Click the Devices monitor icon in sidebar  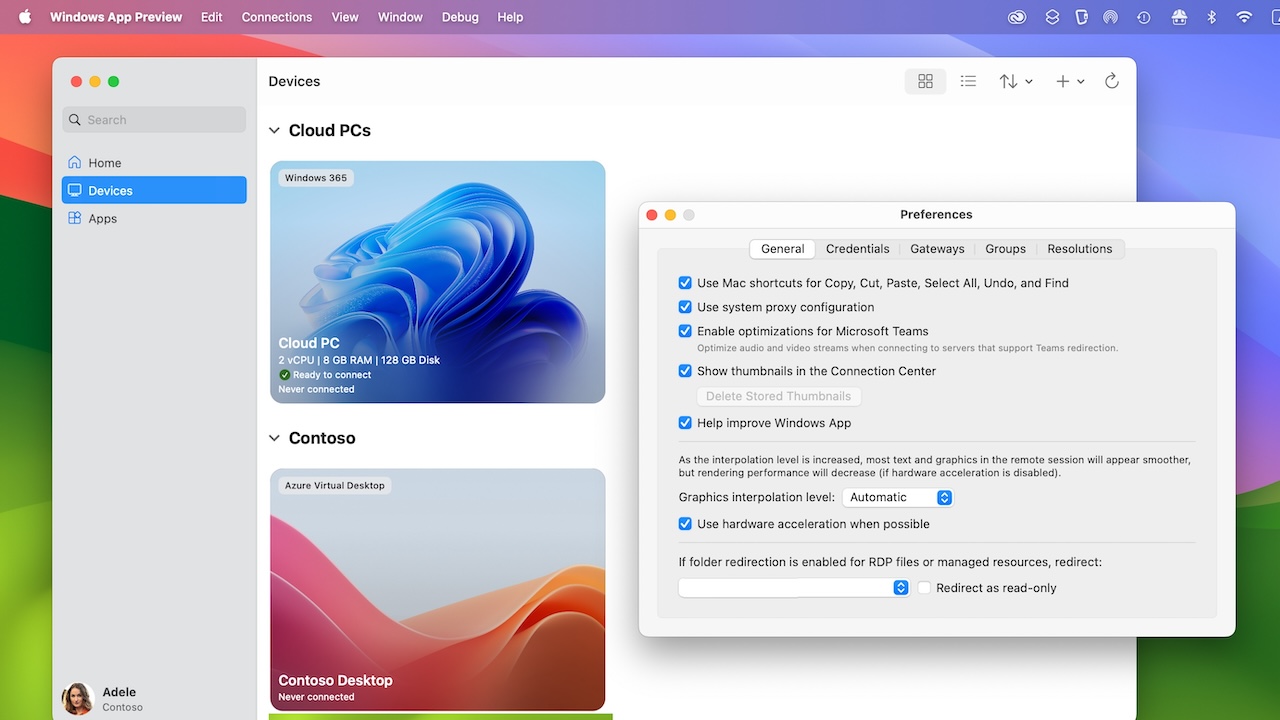(x=75, y=190)
